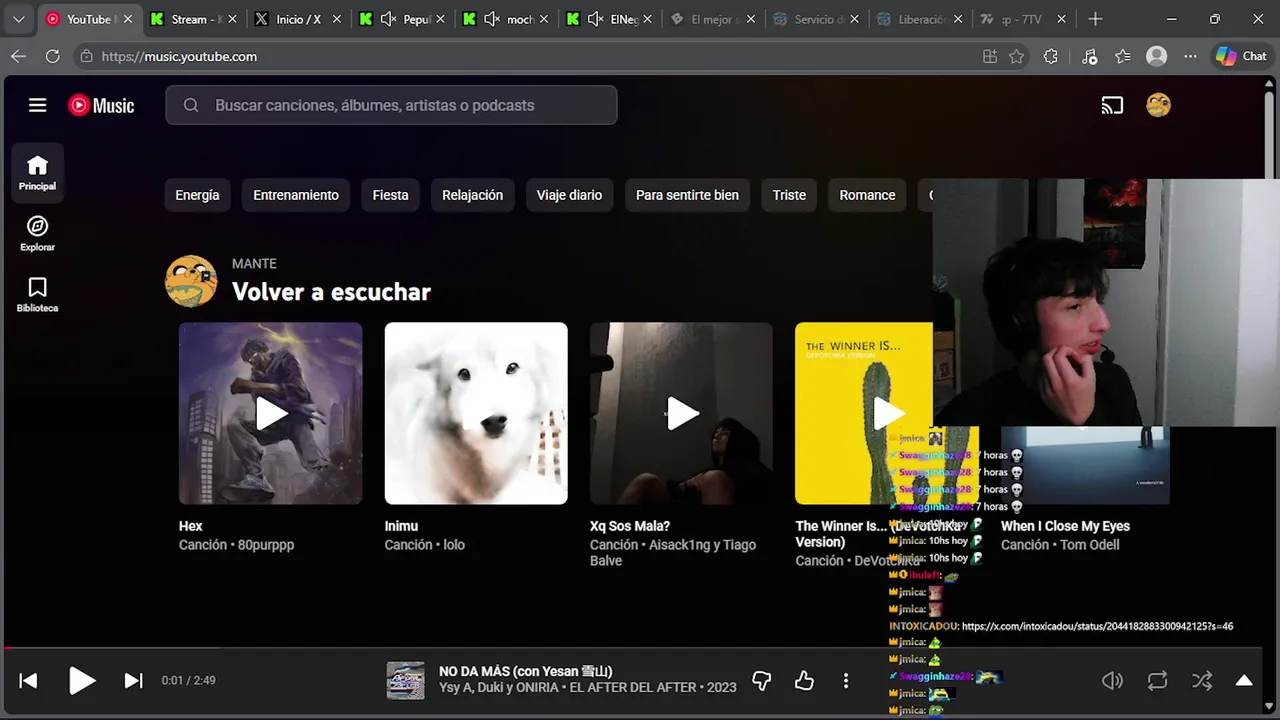
Task: Add this page to favorites star
Action: pos(1016,56)
